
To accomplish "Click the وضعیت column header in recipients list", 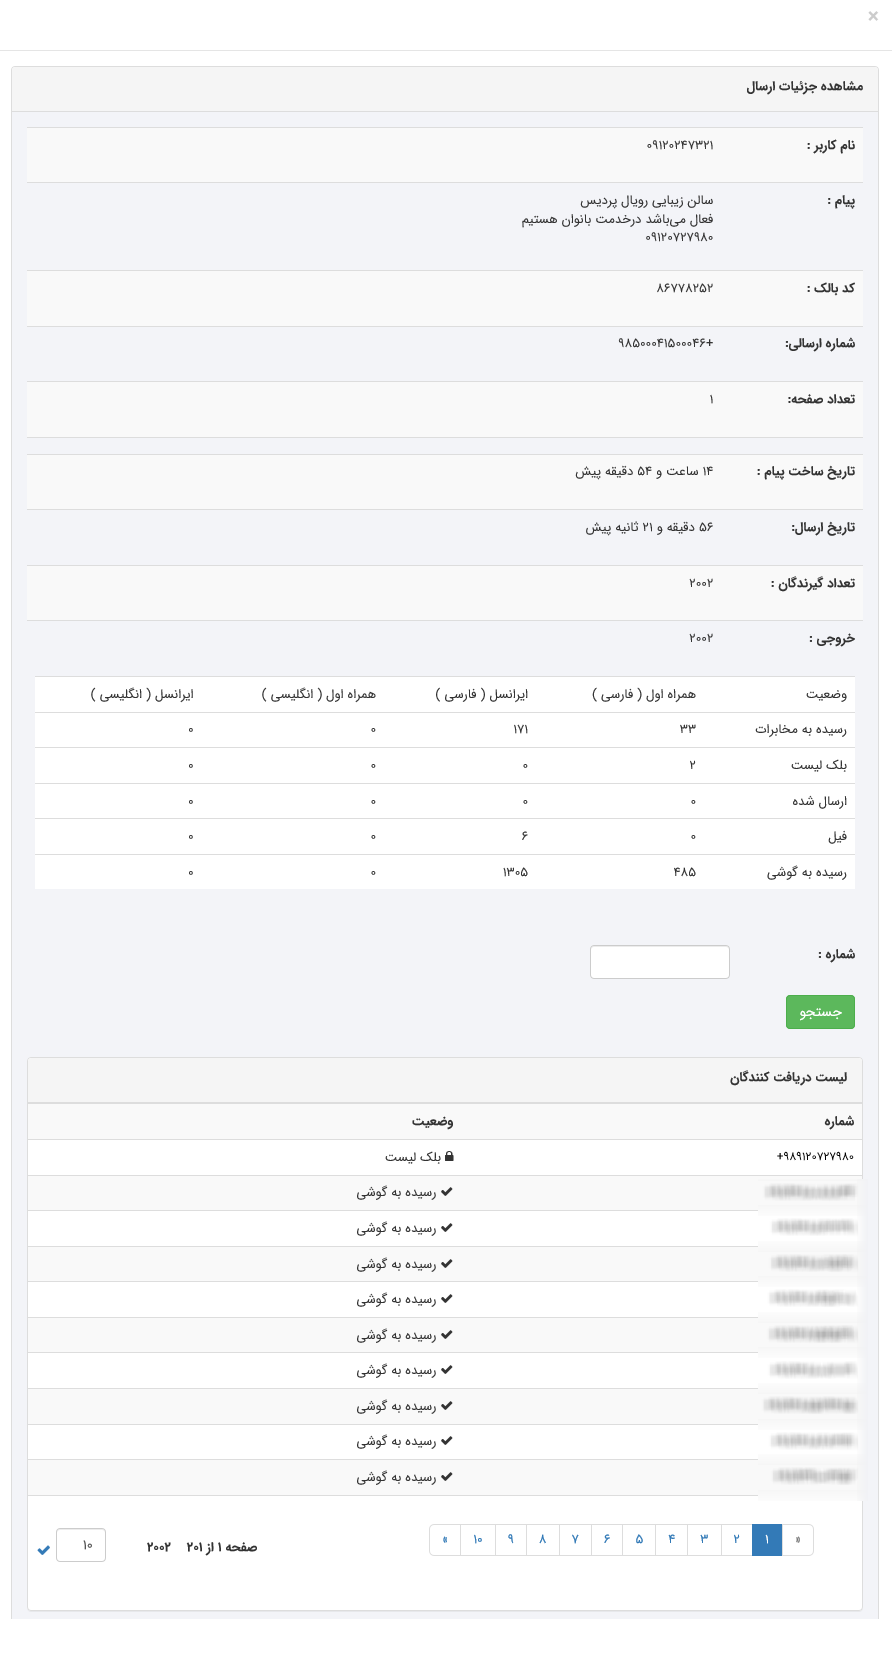I will (432, 1121).
